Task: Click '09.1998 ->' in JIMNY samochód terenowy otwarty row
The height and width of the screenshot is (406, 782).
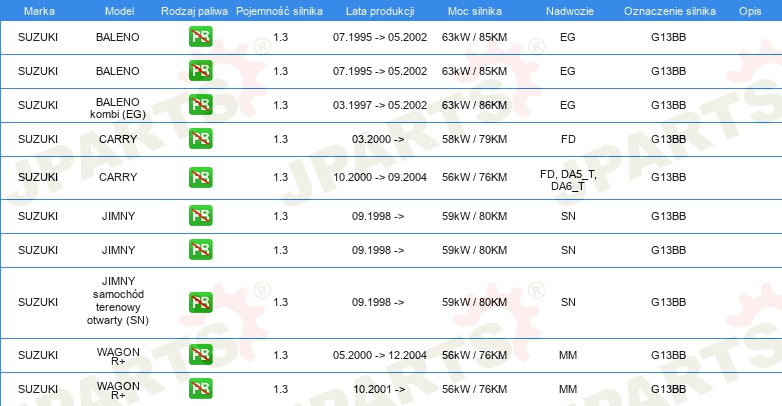Action: tap(378, 302)
